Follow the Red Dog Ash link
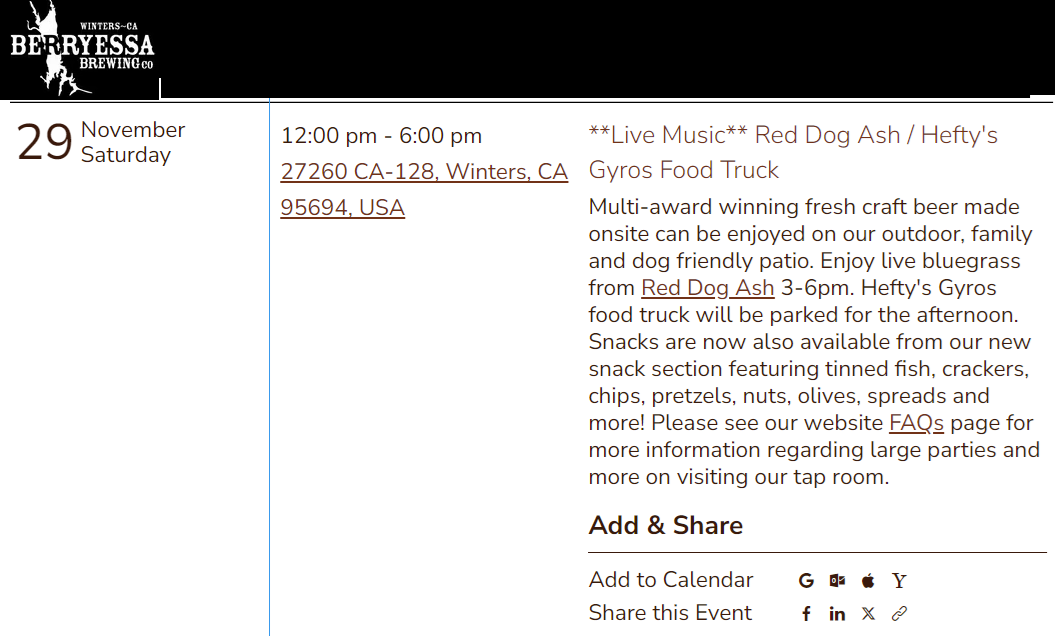The width and height of the screenshot is (1055, 639). point(707,288)
